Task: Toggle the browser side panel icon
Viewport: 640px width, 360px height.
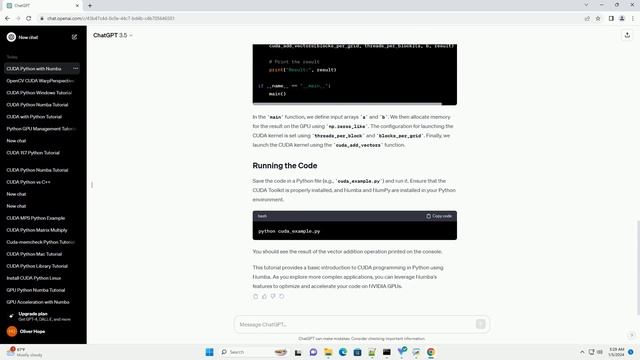Action: [x=611, y=18]
